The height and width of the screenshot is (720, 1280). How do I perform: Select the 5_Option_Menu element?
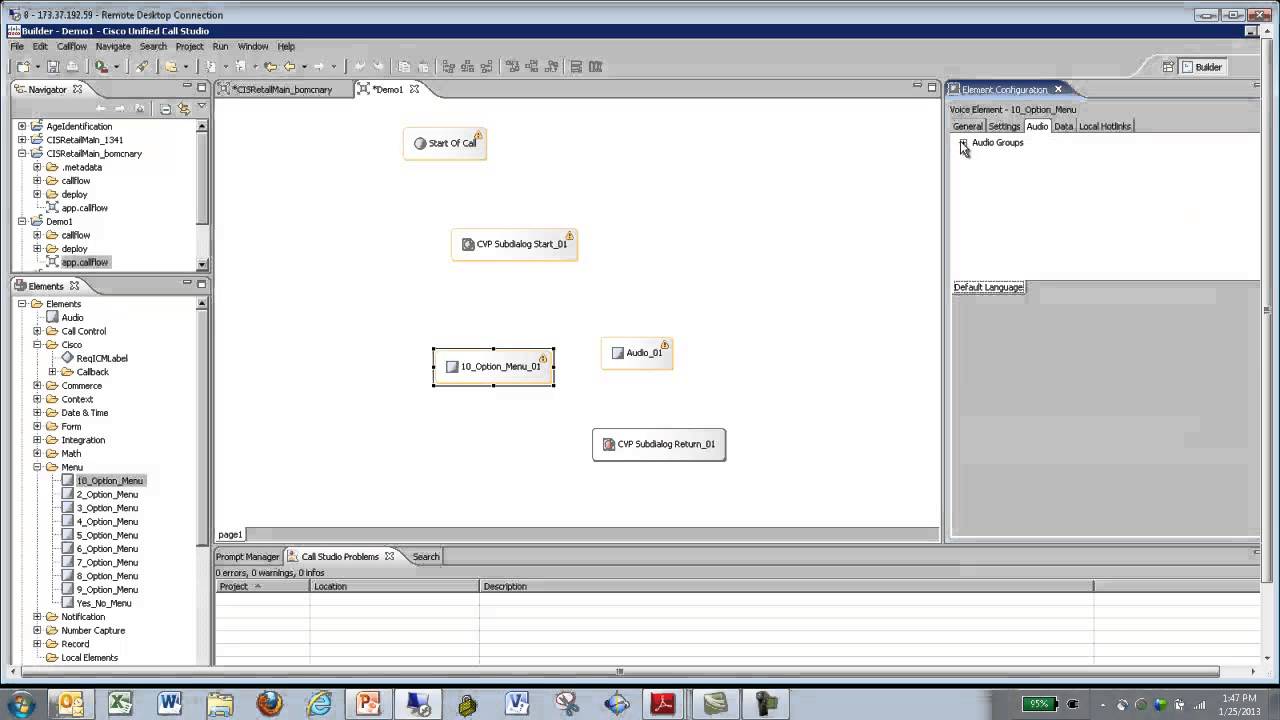[107, 535]
